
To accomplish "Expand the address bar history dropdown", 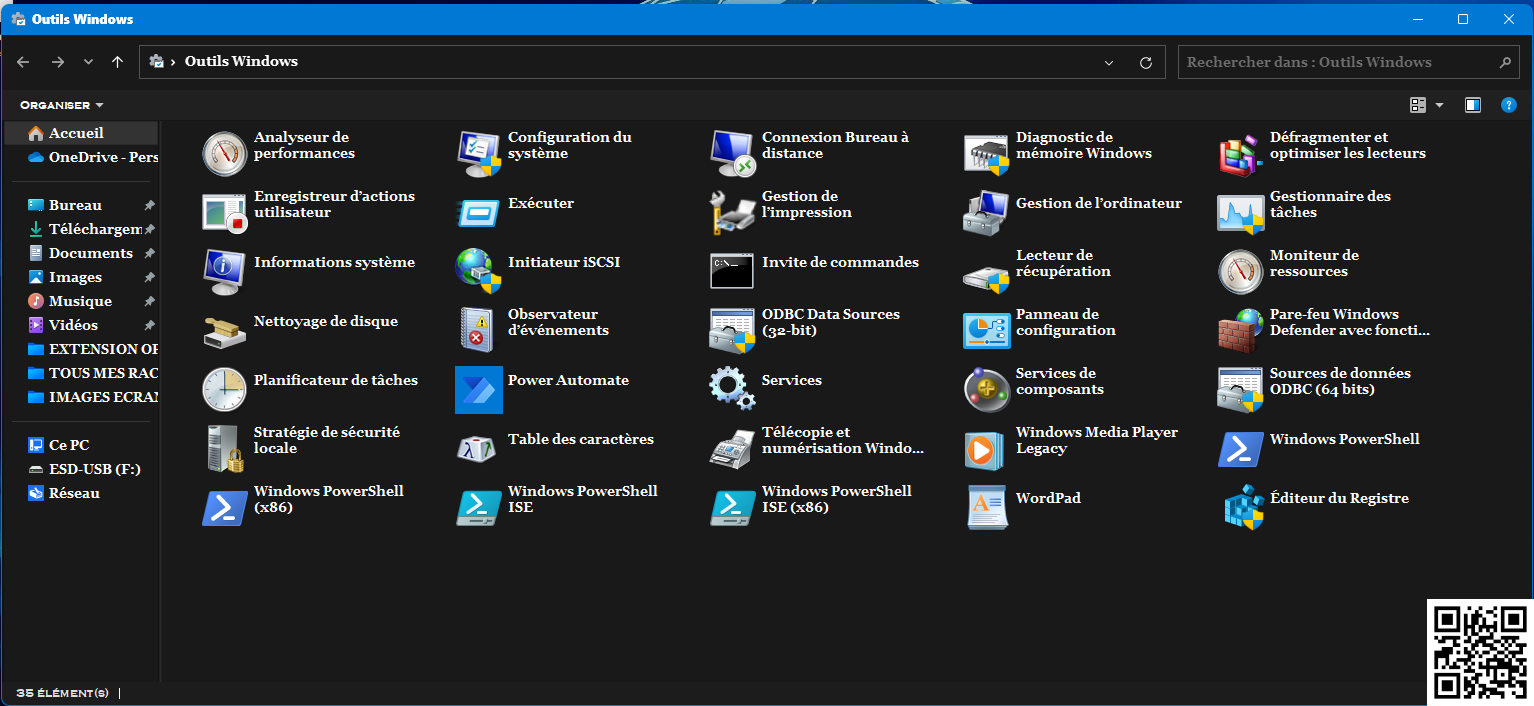I will (x=1109, y=62).
